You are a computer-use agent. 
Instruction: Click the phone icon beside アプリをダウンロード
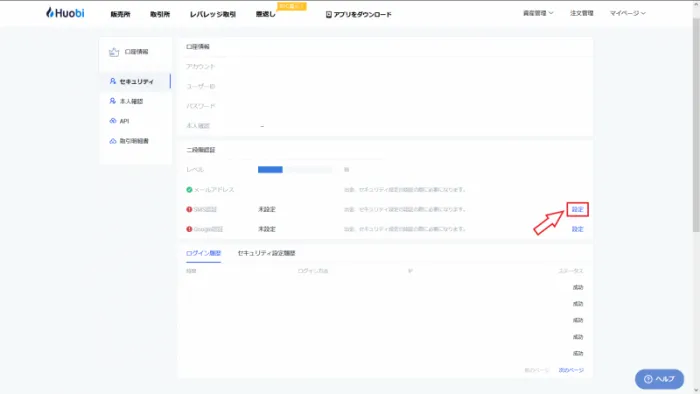click(x=329, y=15)
